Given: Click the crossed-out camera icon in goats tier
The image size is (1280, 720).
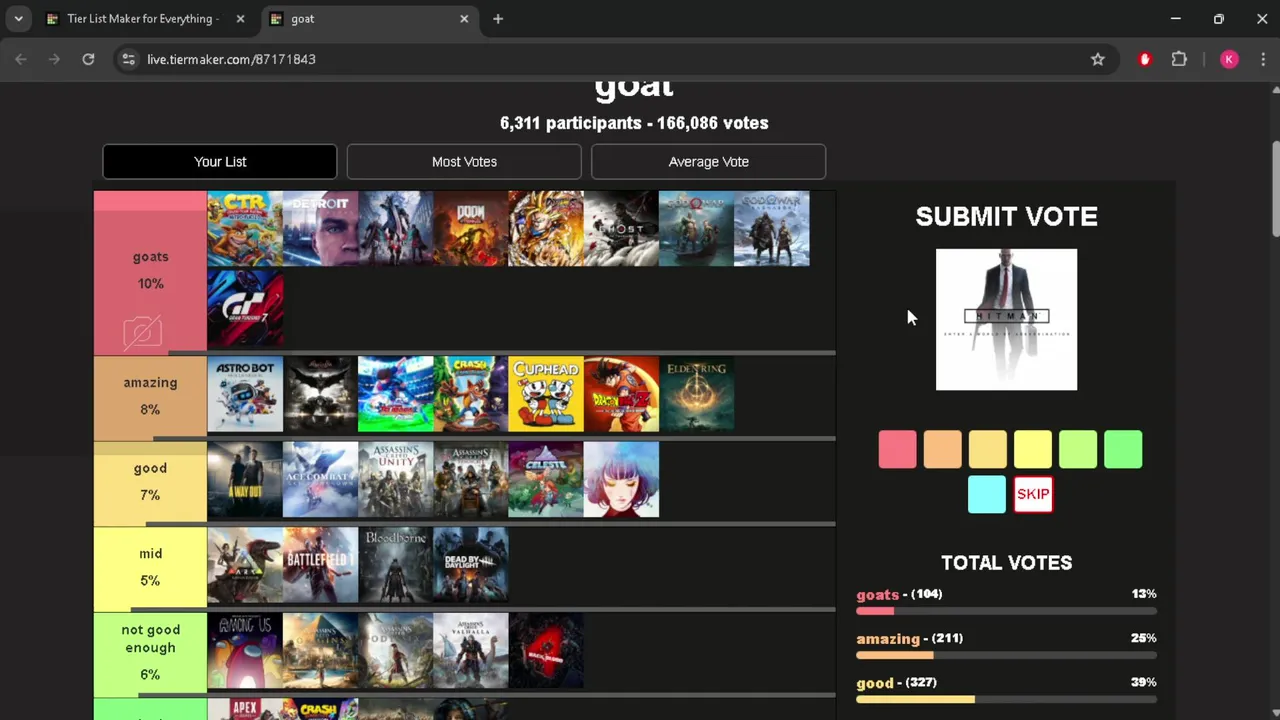Looking at the screenshot, I should (142, 331).
